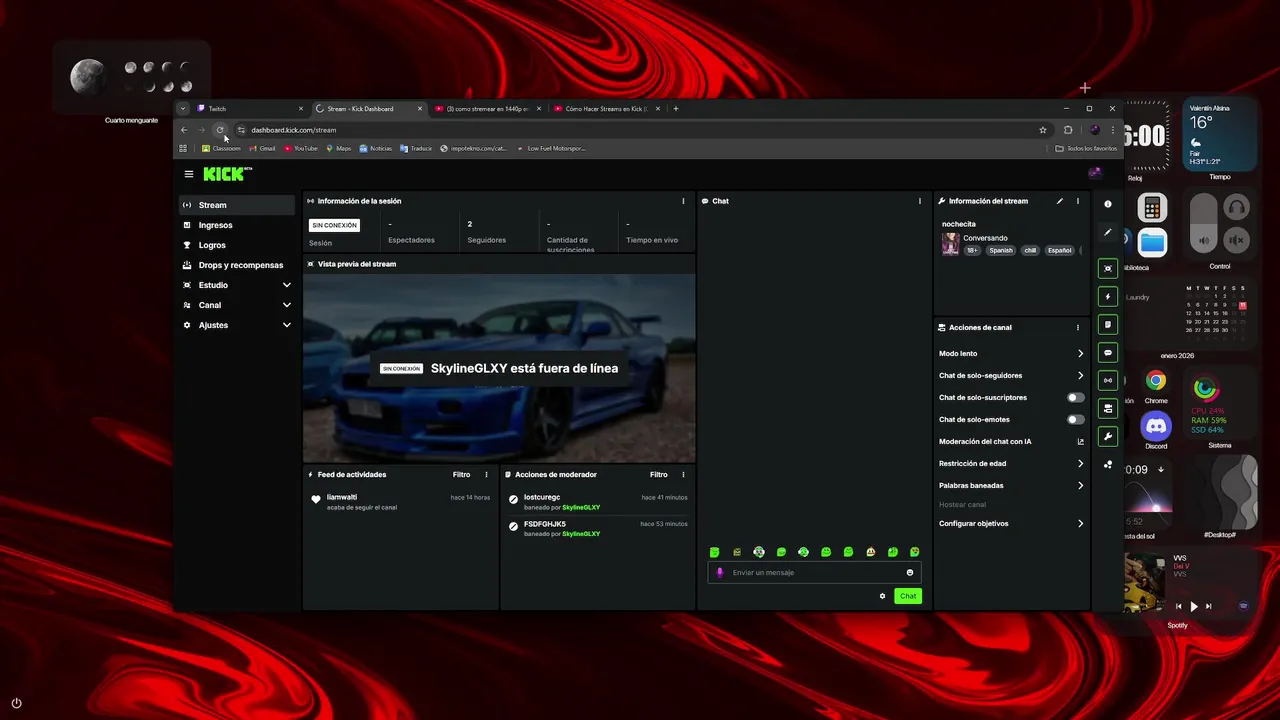1280x720 pixels.
Task: Toggle Chat de solo-emotes switch
Action: click(x=1075, y=419)
